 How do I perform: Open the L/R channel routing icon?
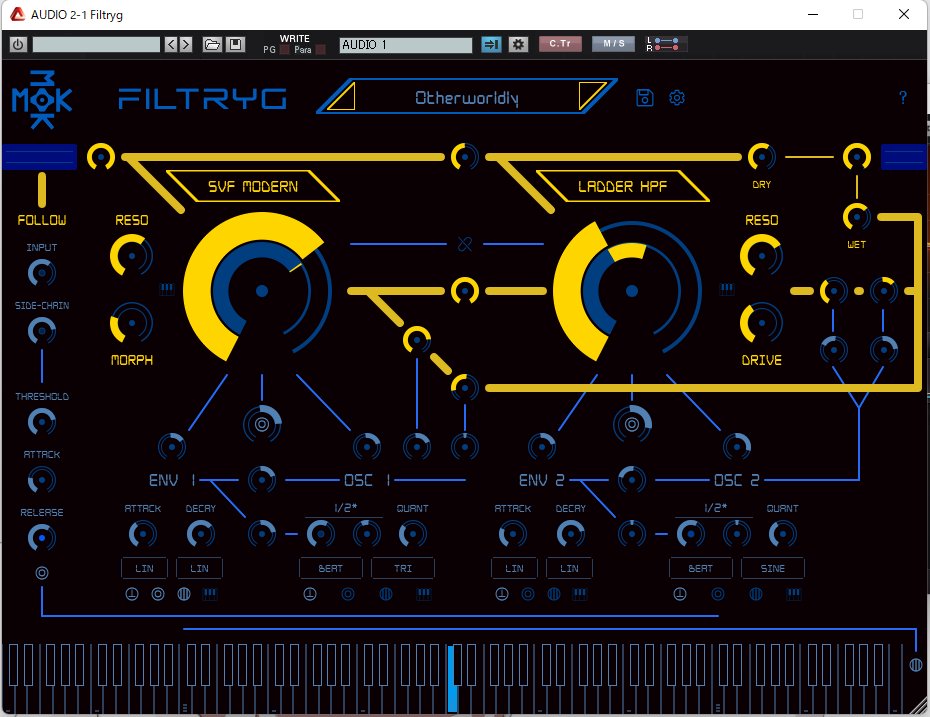[666, 44]
